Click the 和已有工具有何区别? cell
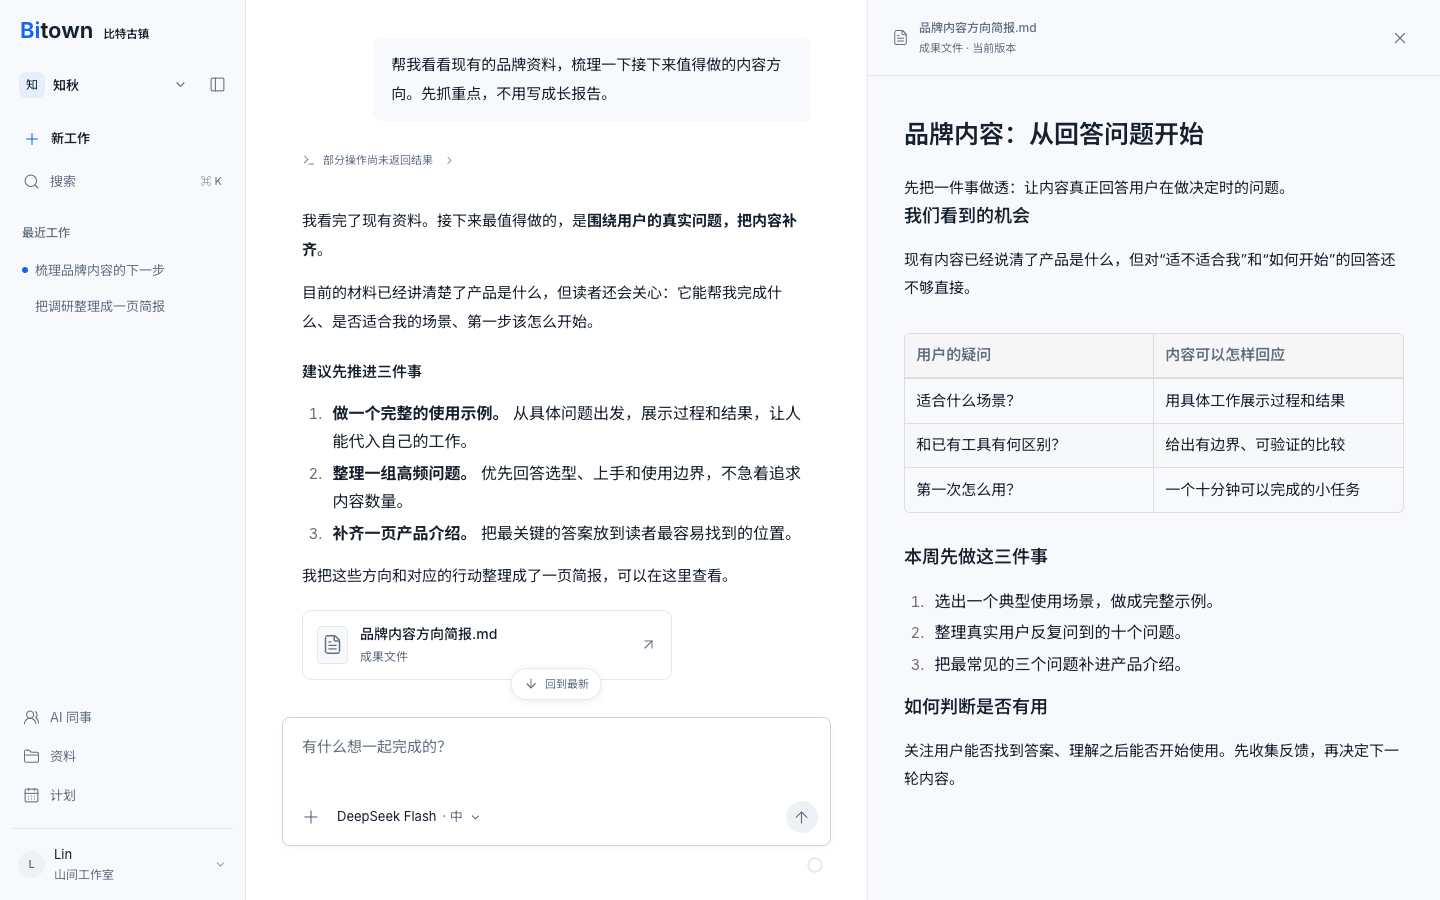This screenshot has height=900, width=1440. pos(1029,445)
